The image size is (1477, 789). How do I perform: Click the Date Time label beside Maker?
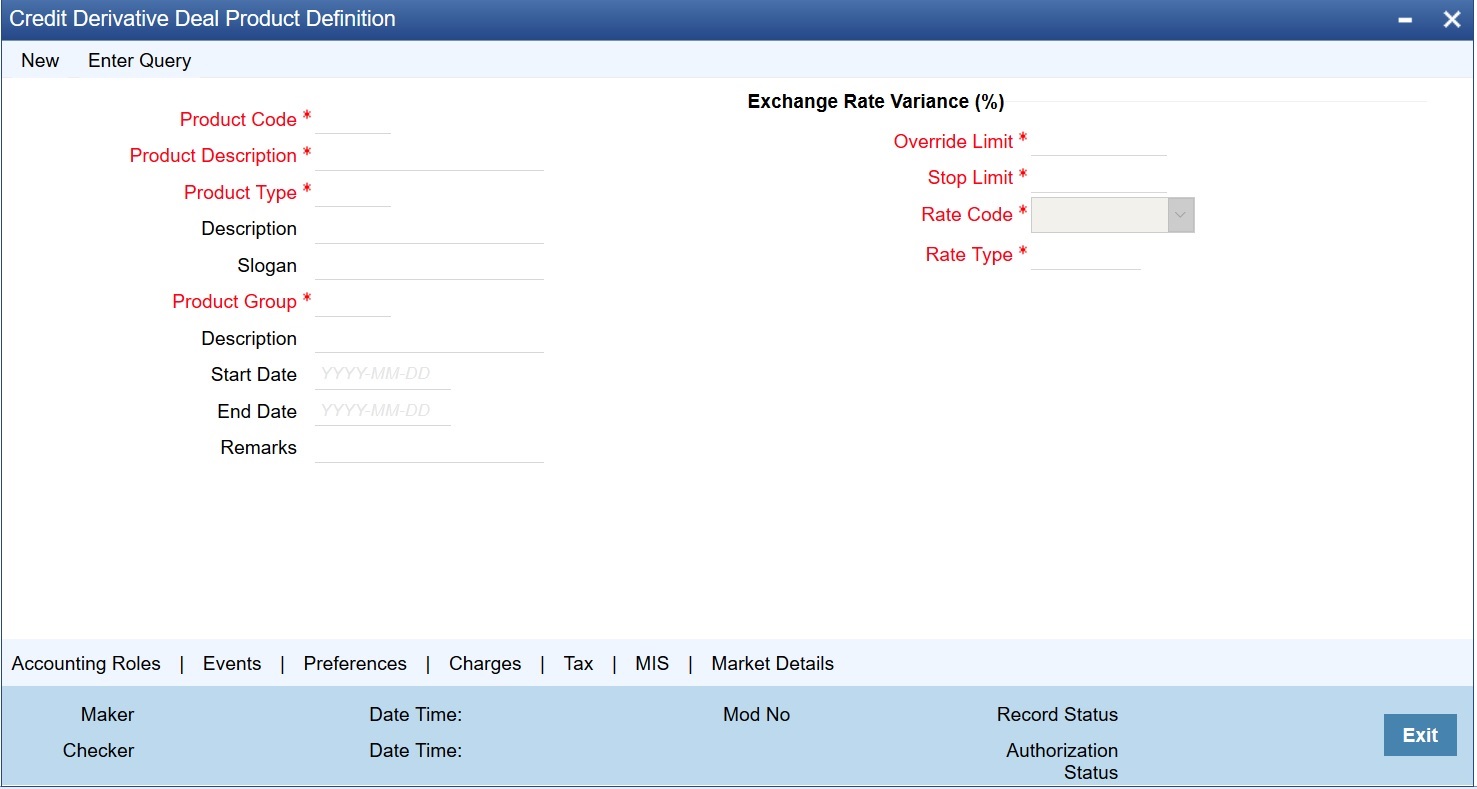[416, 715]
